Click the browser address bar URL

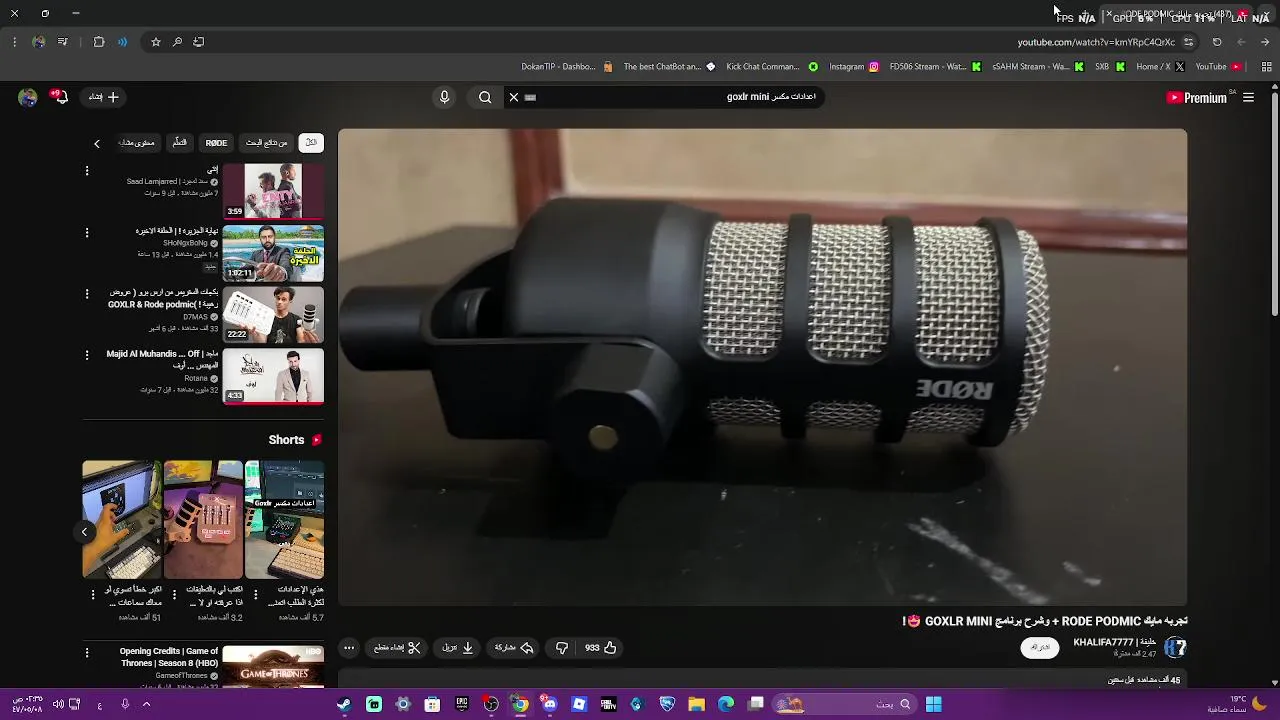click(x=1096, y=42)
